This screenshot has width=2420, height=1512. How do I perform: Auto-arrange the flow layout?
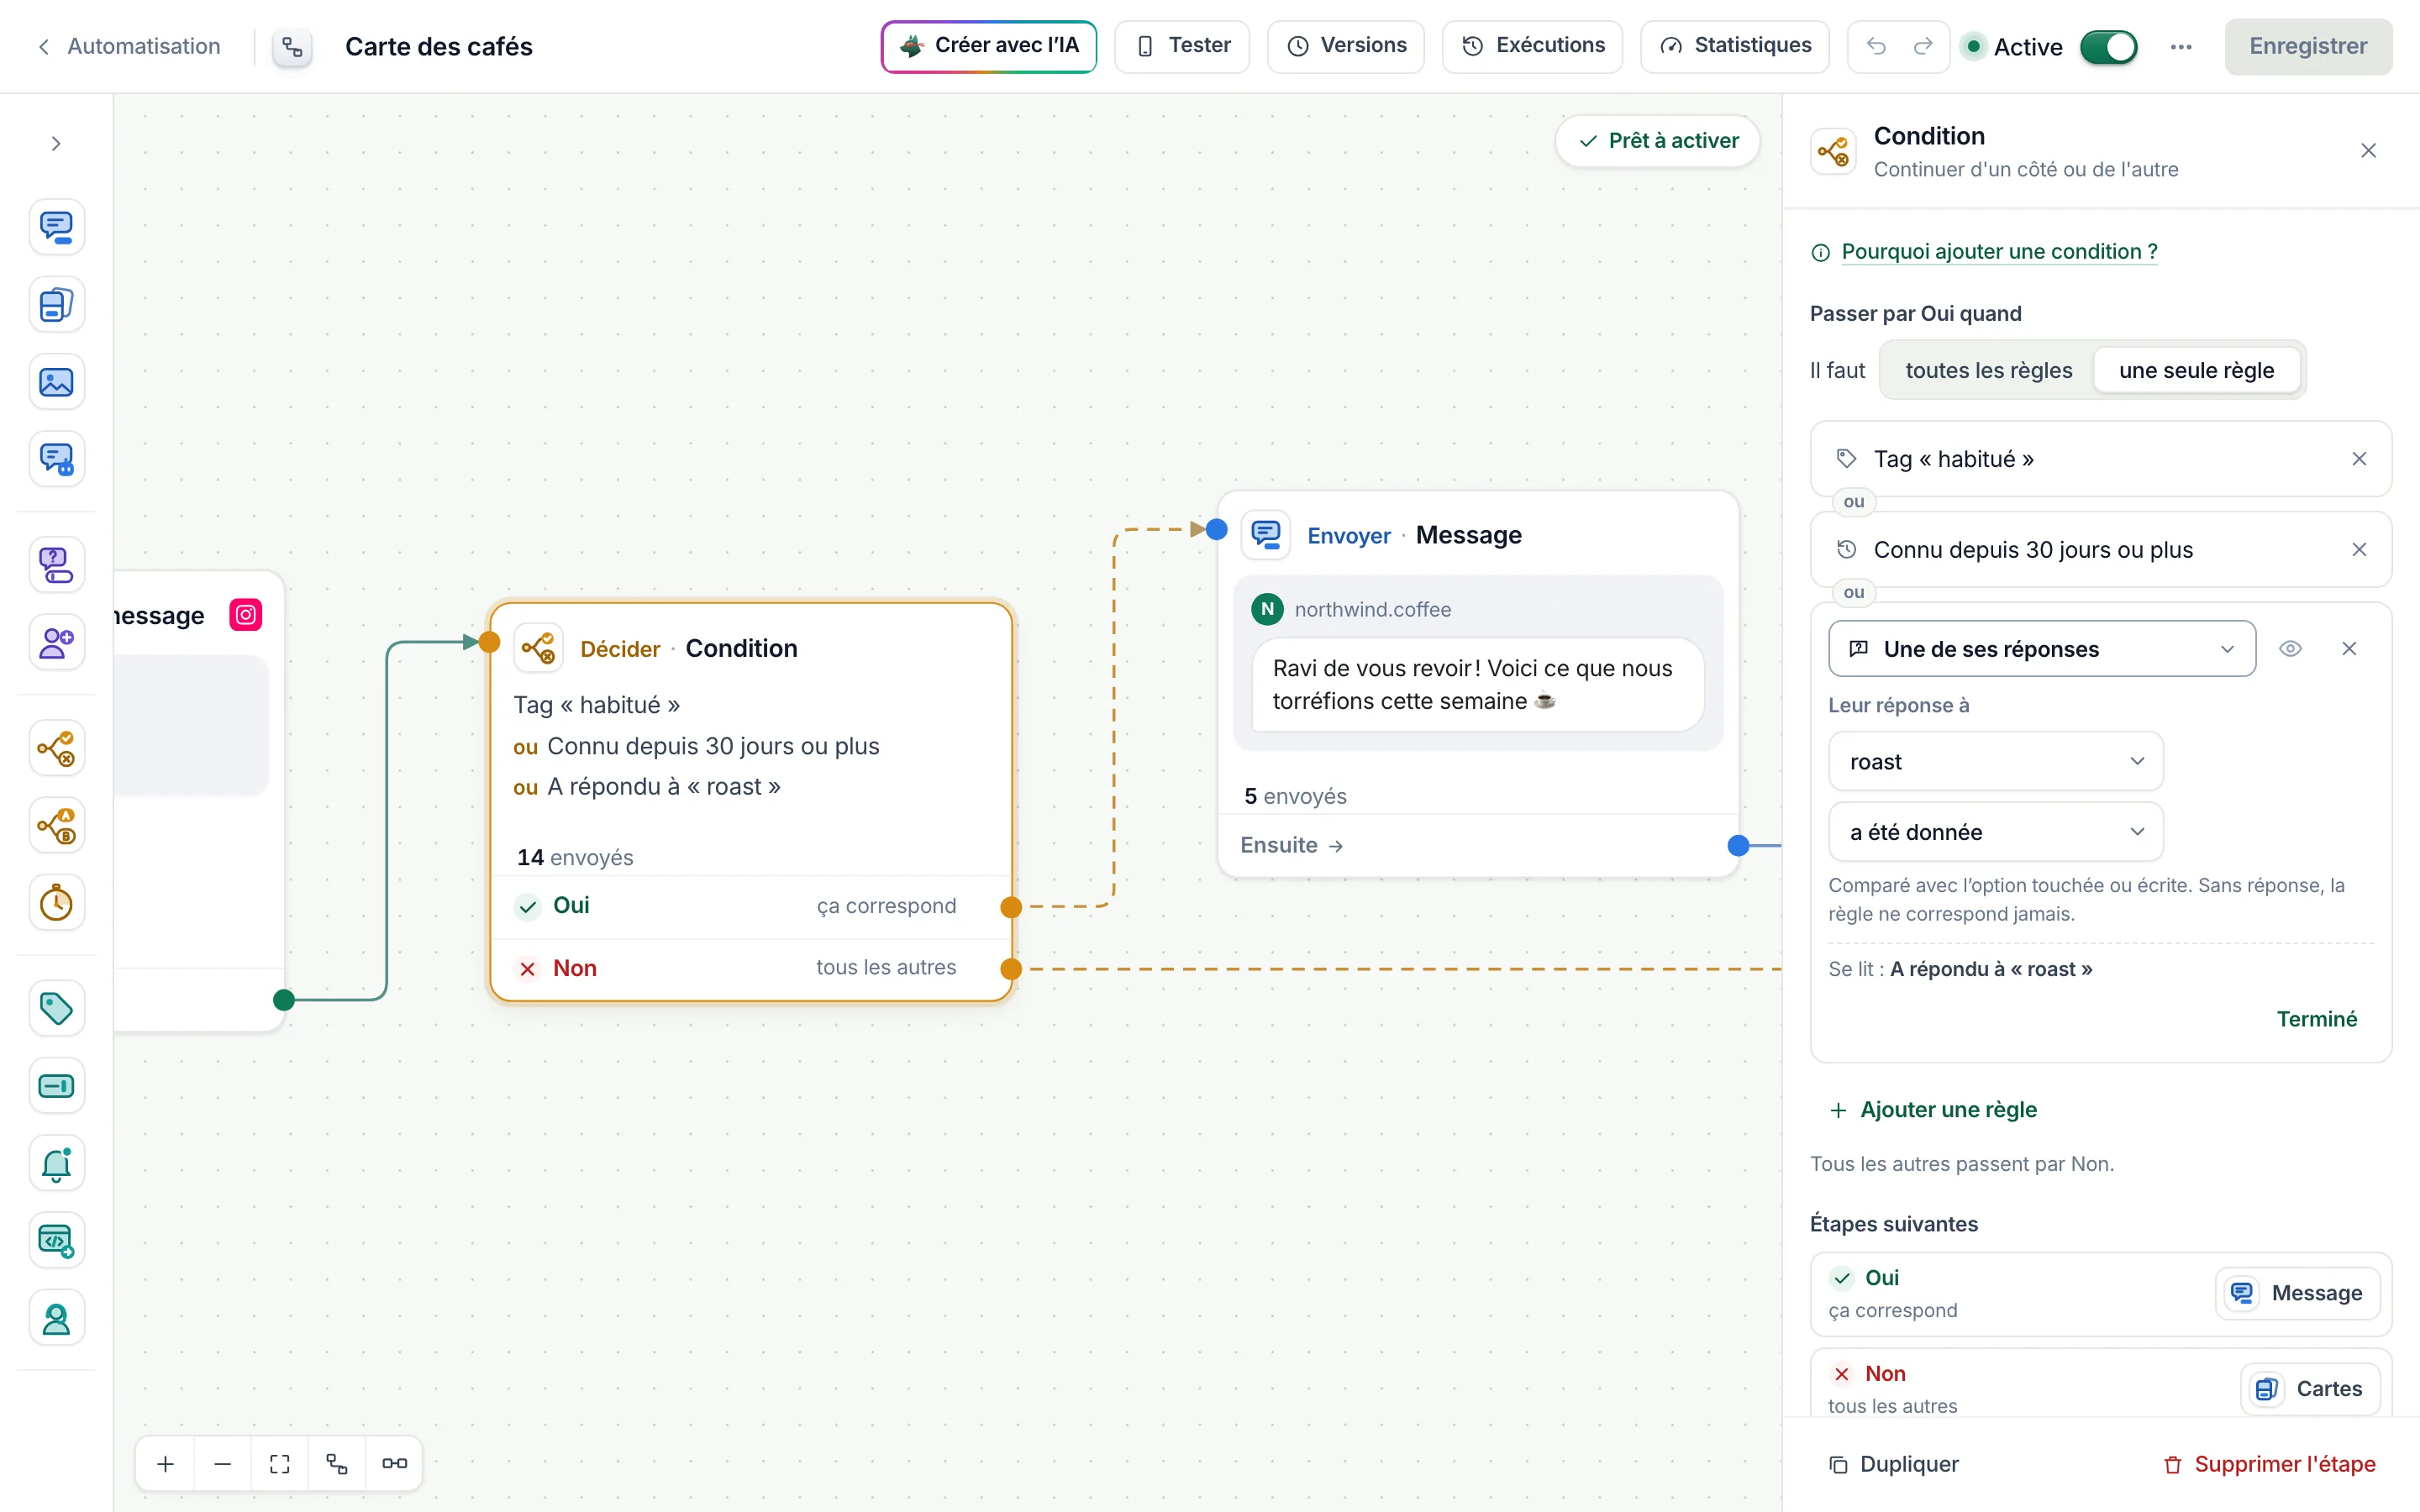pos(337,1464)
